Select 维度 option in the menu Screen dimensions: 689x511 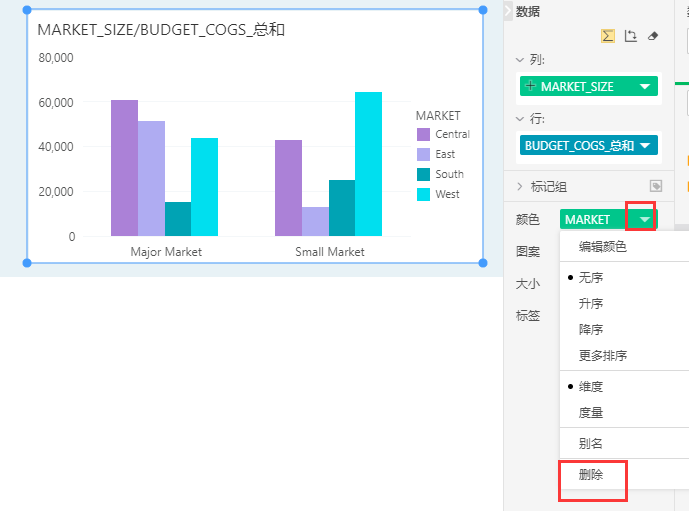click(x=591, y=386)
